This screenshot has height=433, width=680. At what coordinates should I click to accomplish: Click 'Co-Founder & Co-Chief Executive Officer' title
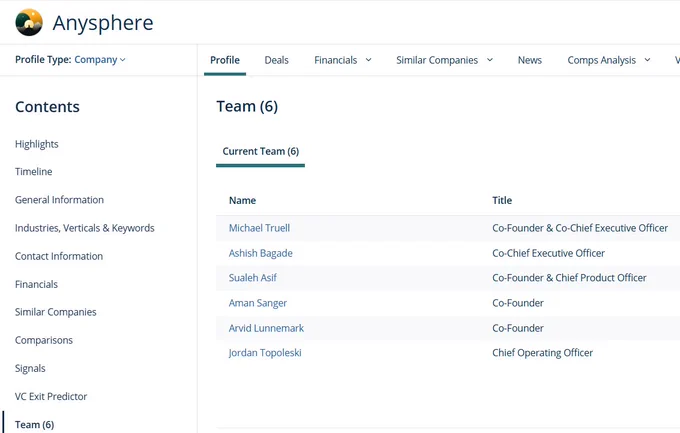pyautogui.click(x=580, y=228)
